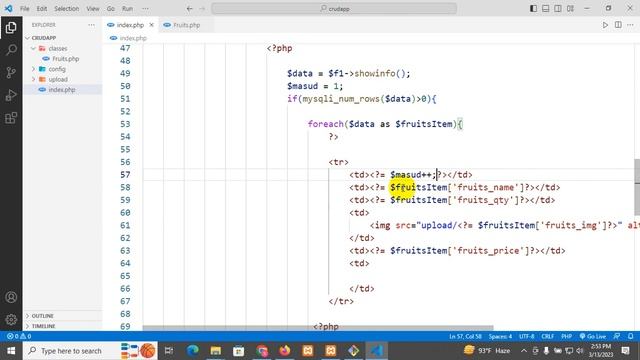Click the vertical scrollbar thumb in editor
This screenshot has width=640, height=360.
pyautogui.click(x=637, y=187)
